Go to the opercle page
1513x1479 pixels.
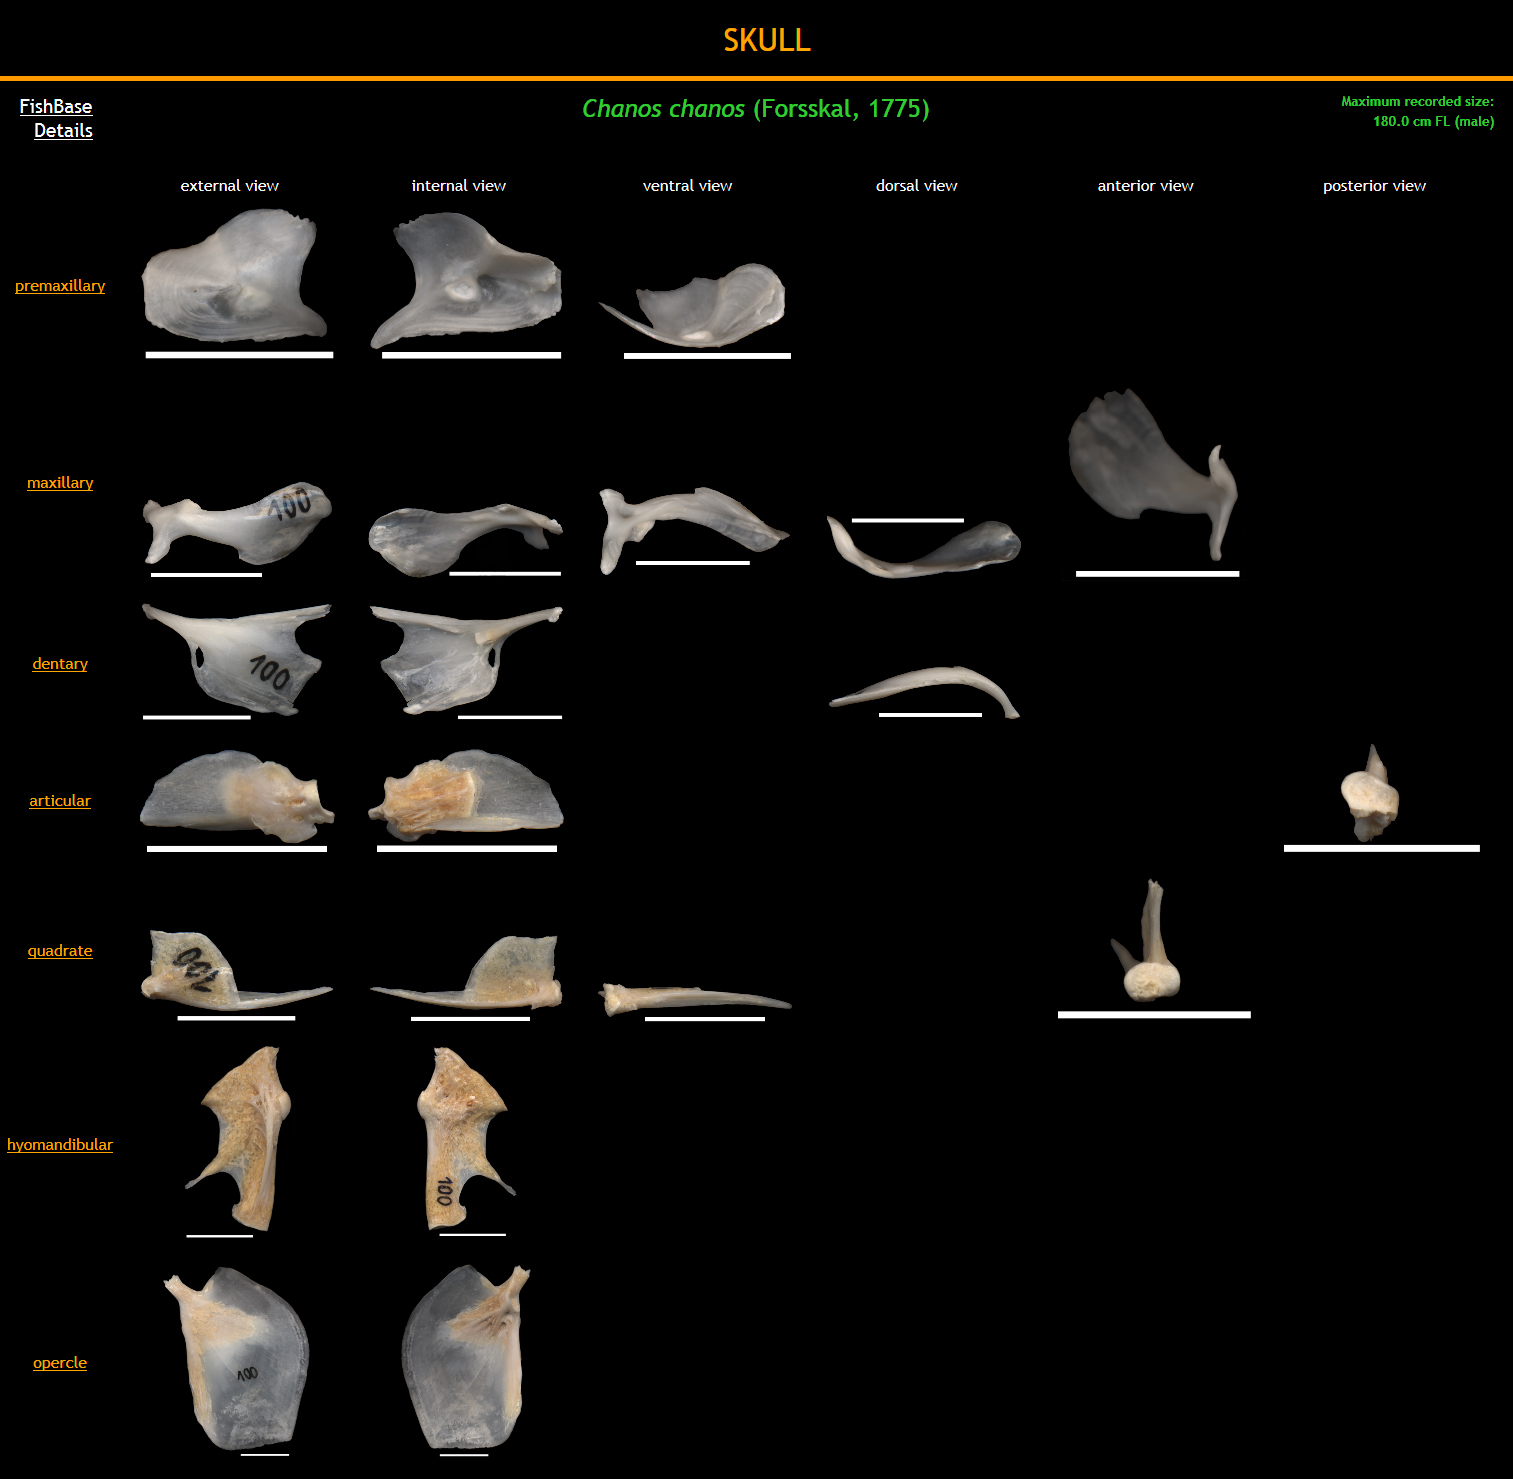60,1363
